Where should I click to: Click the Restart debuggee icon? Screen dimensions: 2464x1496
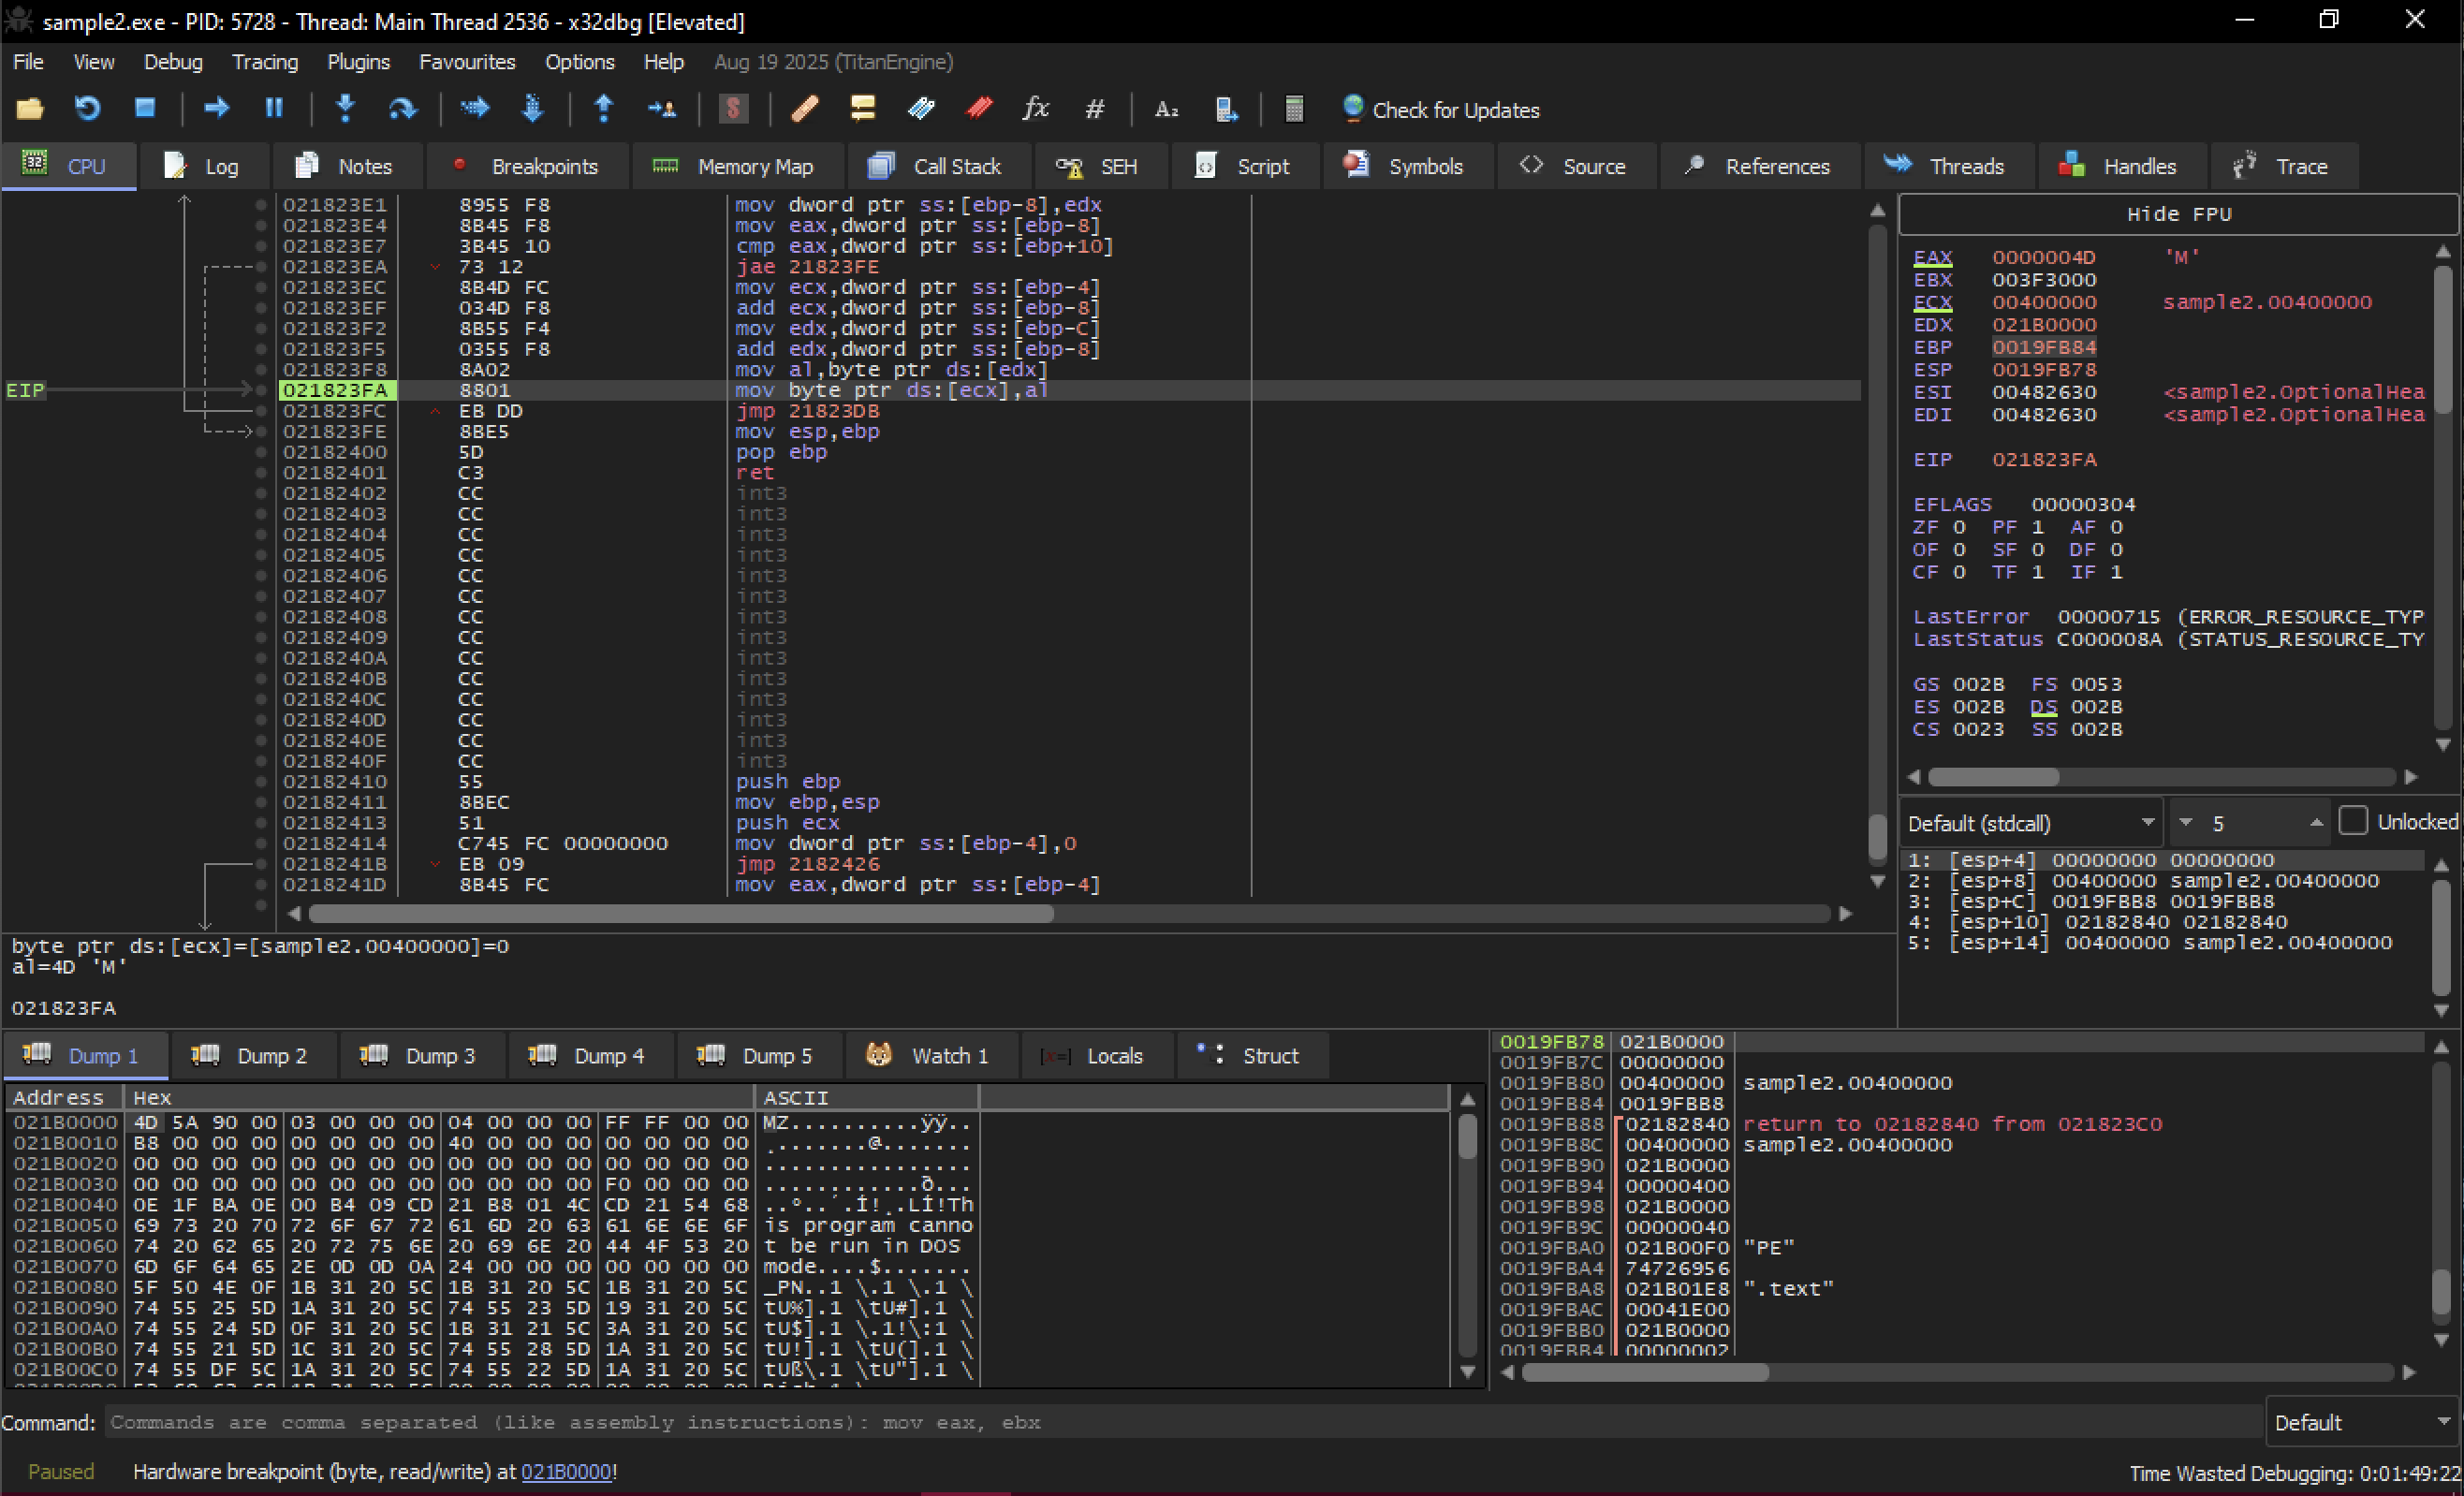88,108
